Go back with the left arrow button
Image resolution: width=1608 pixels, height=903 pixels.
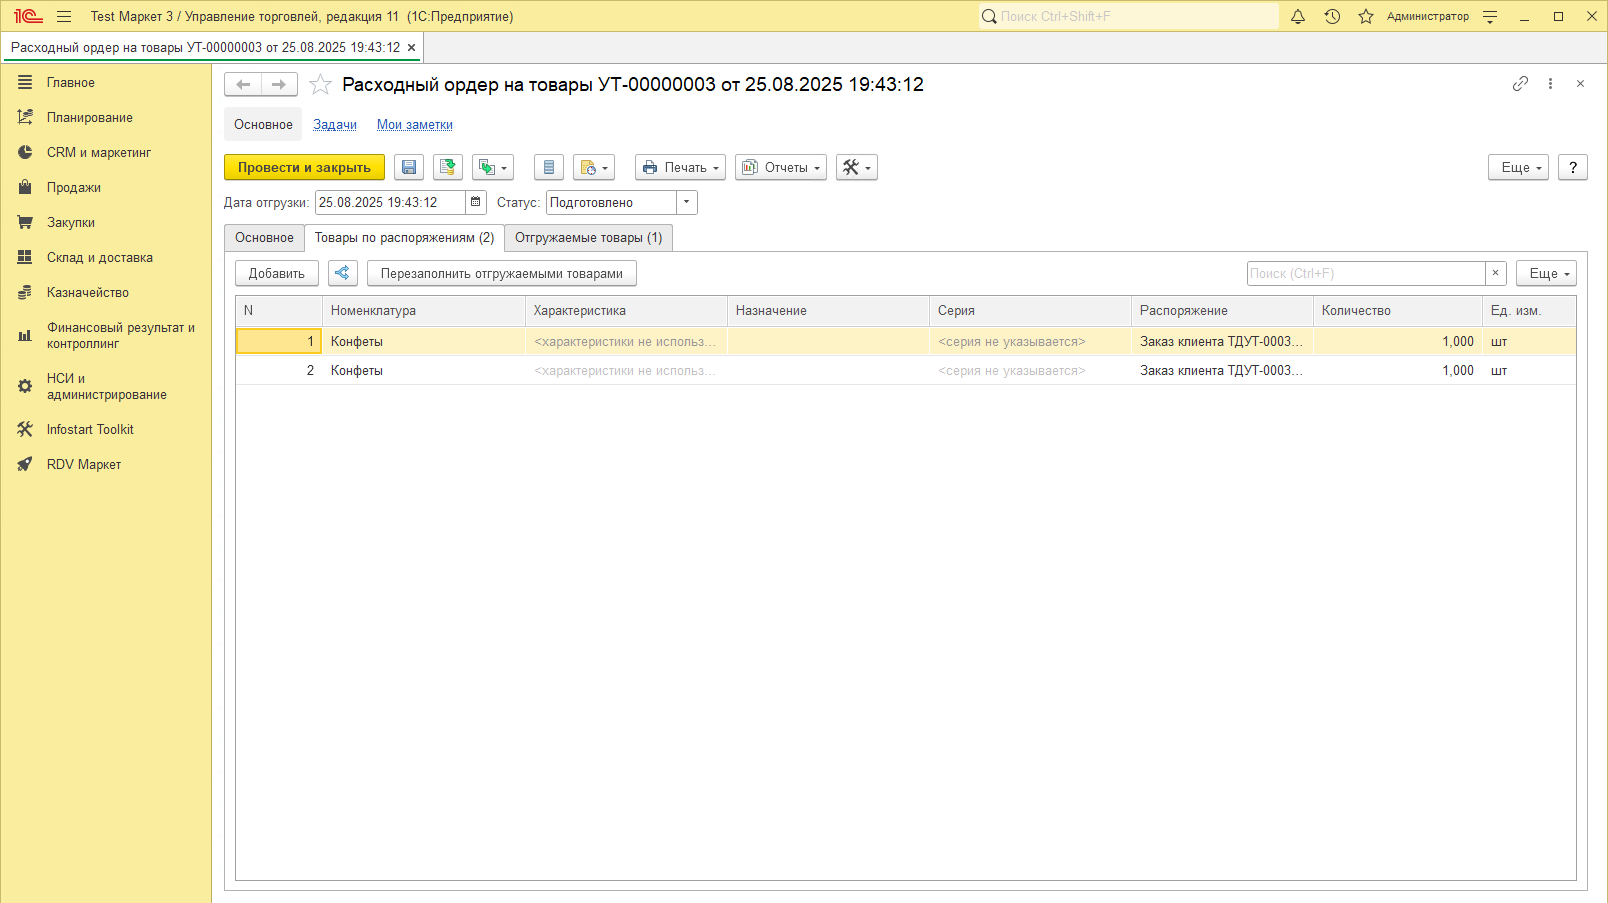point(243,85)
